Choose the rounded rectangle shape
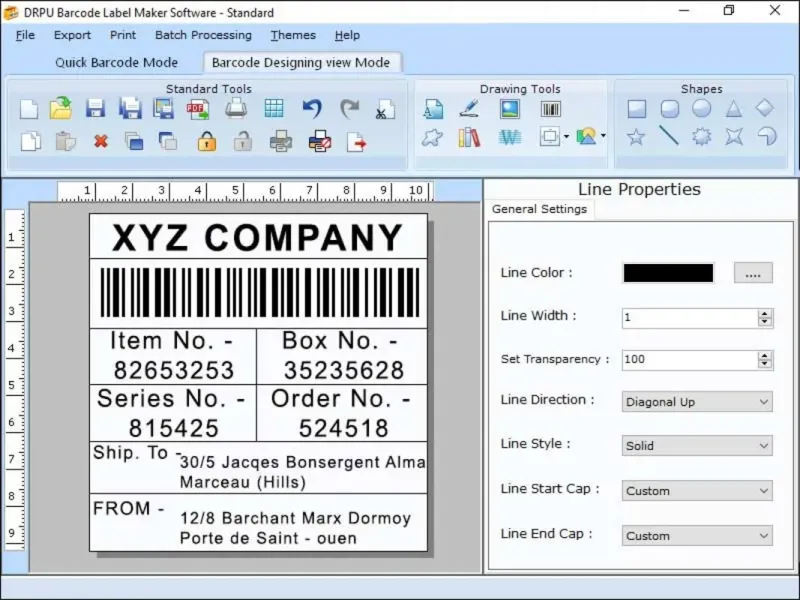Screen dimensions: 800x600 [669, 109]
